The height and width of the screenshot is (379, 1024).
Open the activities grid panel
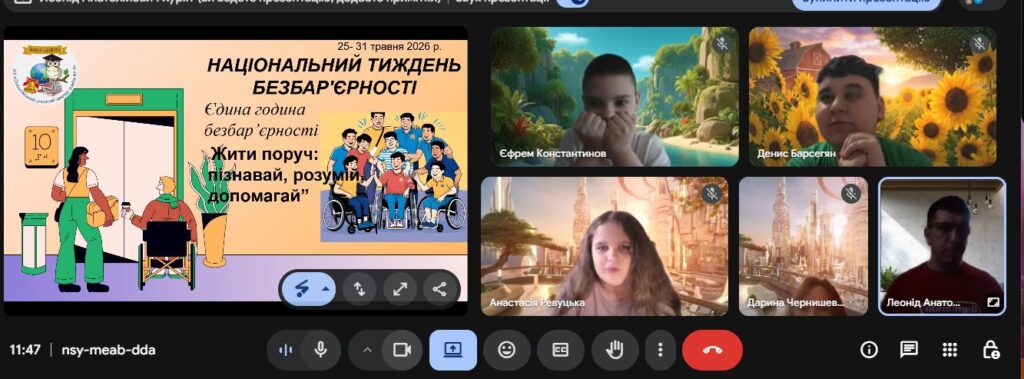point(950,350)
